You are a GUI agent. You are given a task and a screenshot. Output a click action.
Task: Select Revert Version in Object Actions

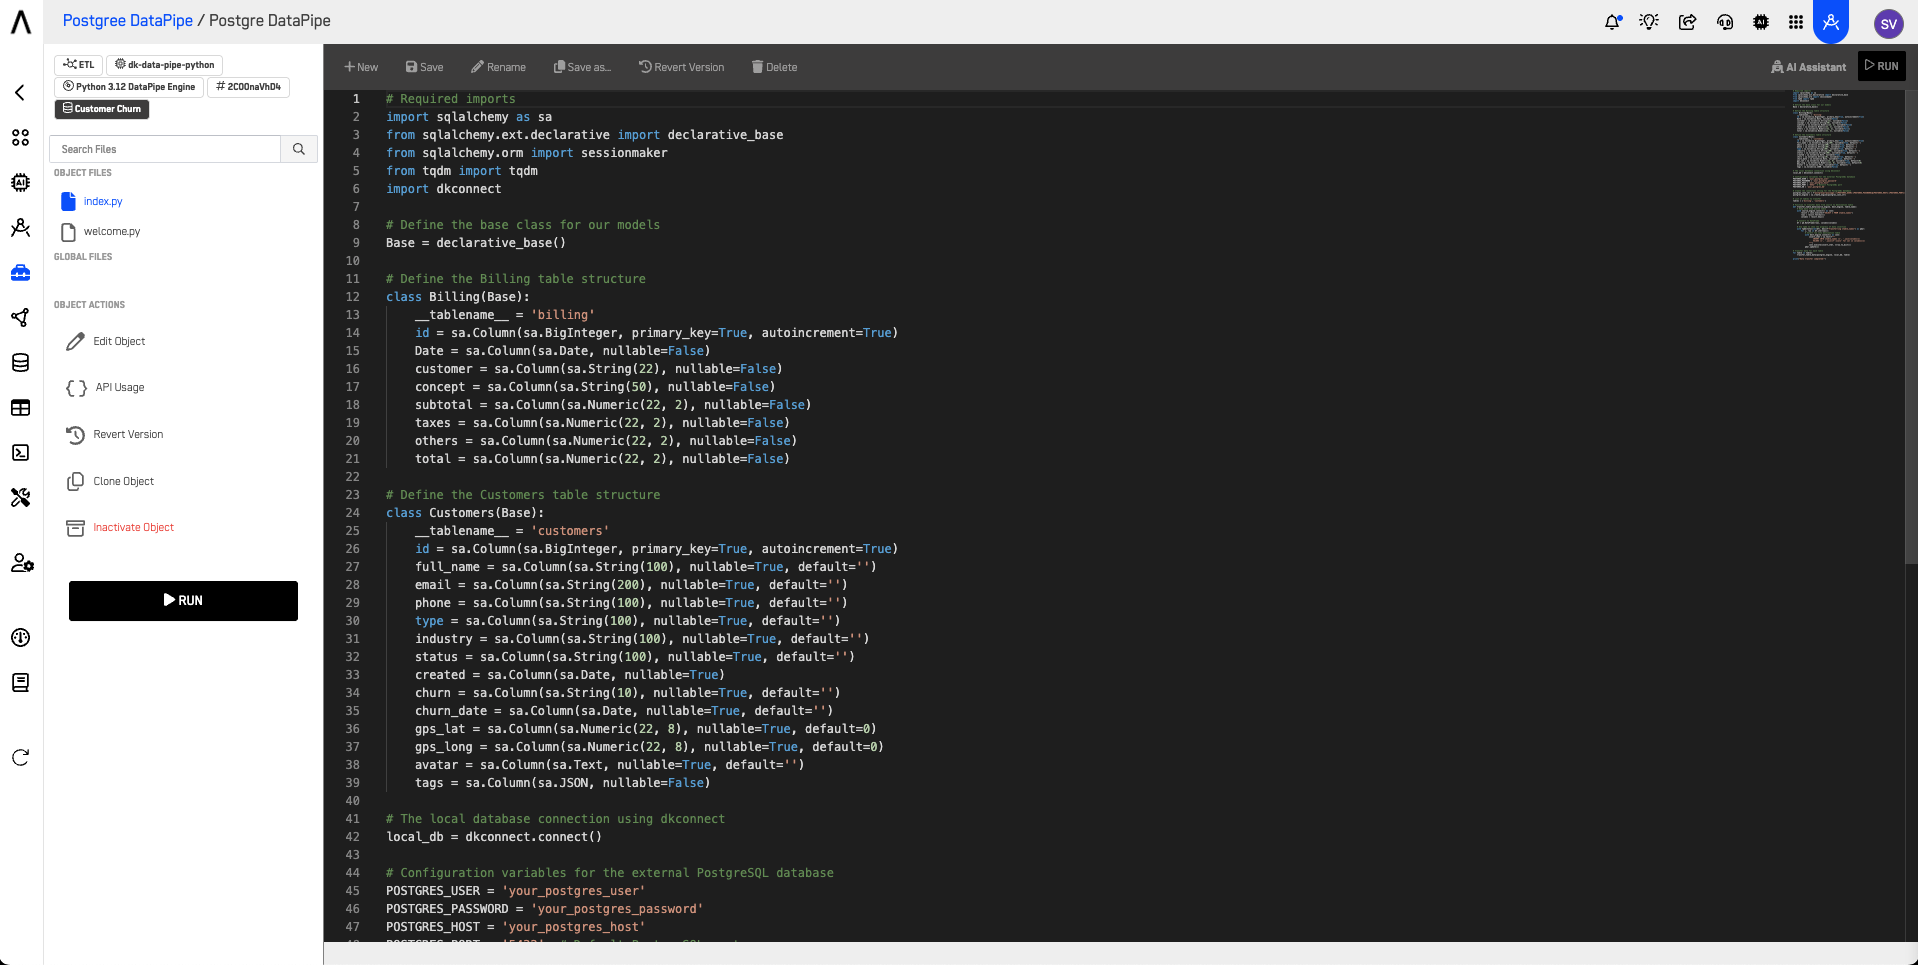click(x=115, y=435)
